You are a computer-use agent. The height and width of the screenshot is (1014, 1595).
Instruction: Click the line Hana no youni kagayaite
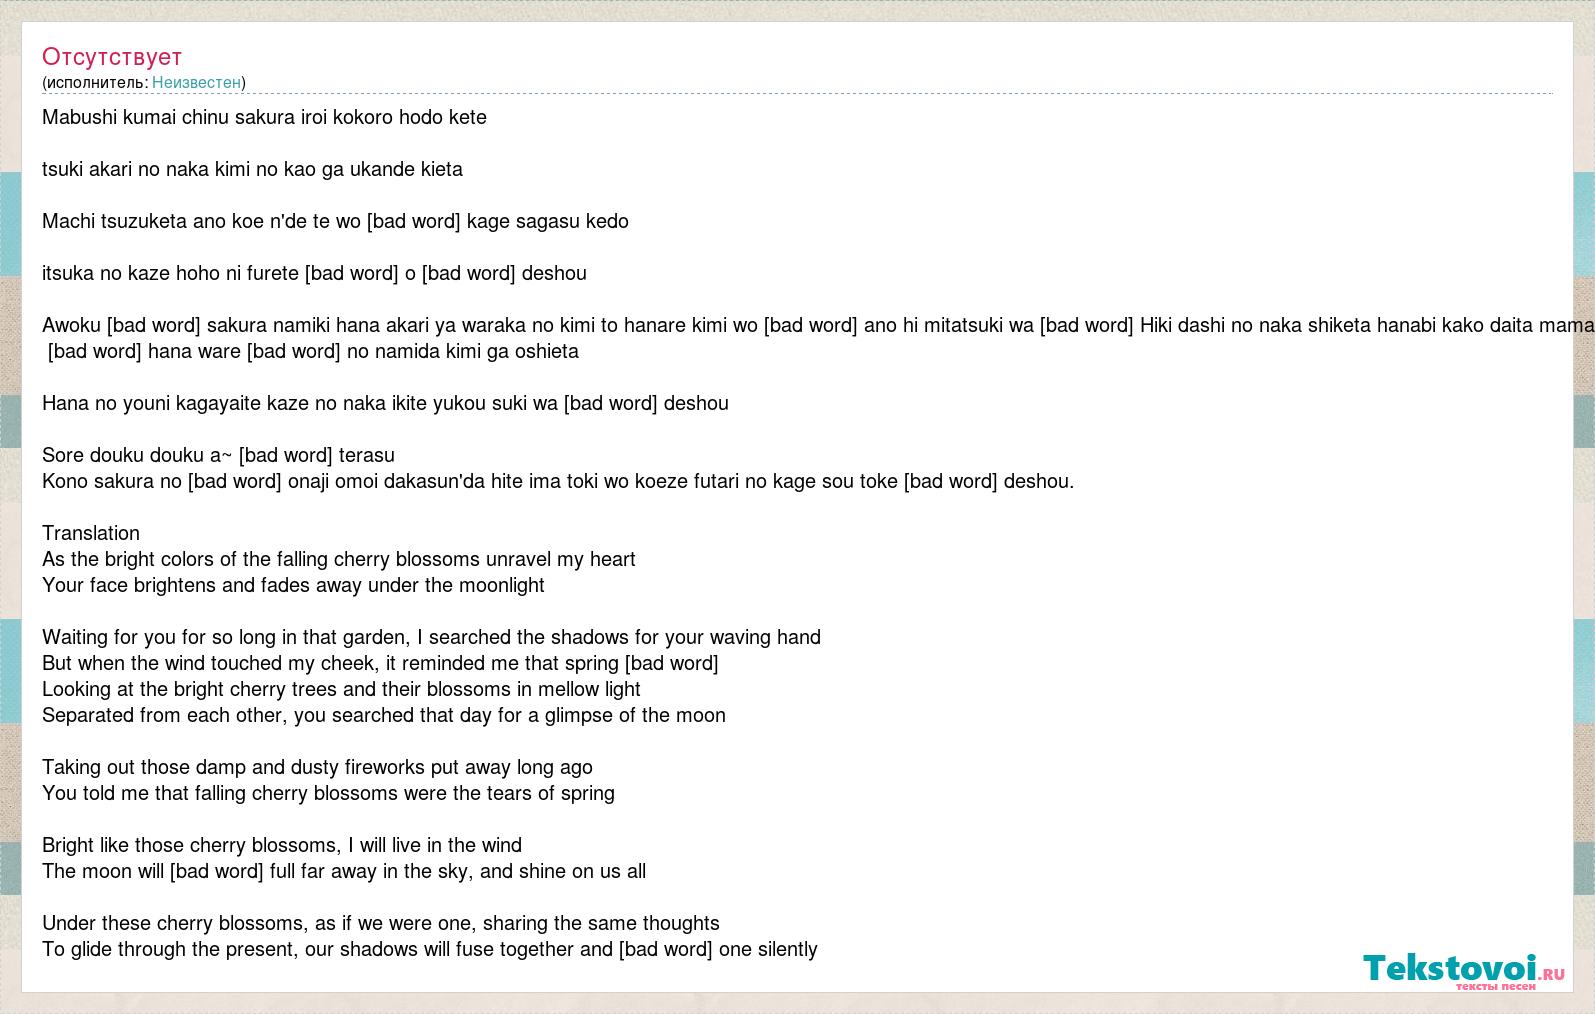[385, 403]
